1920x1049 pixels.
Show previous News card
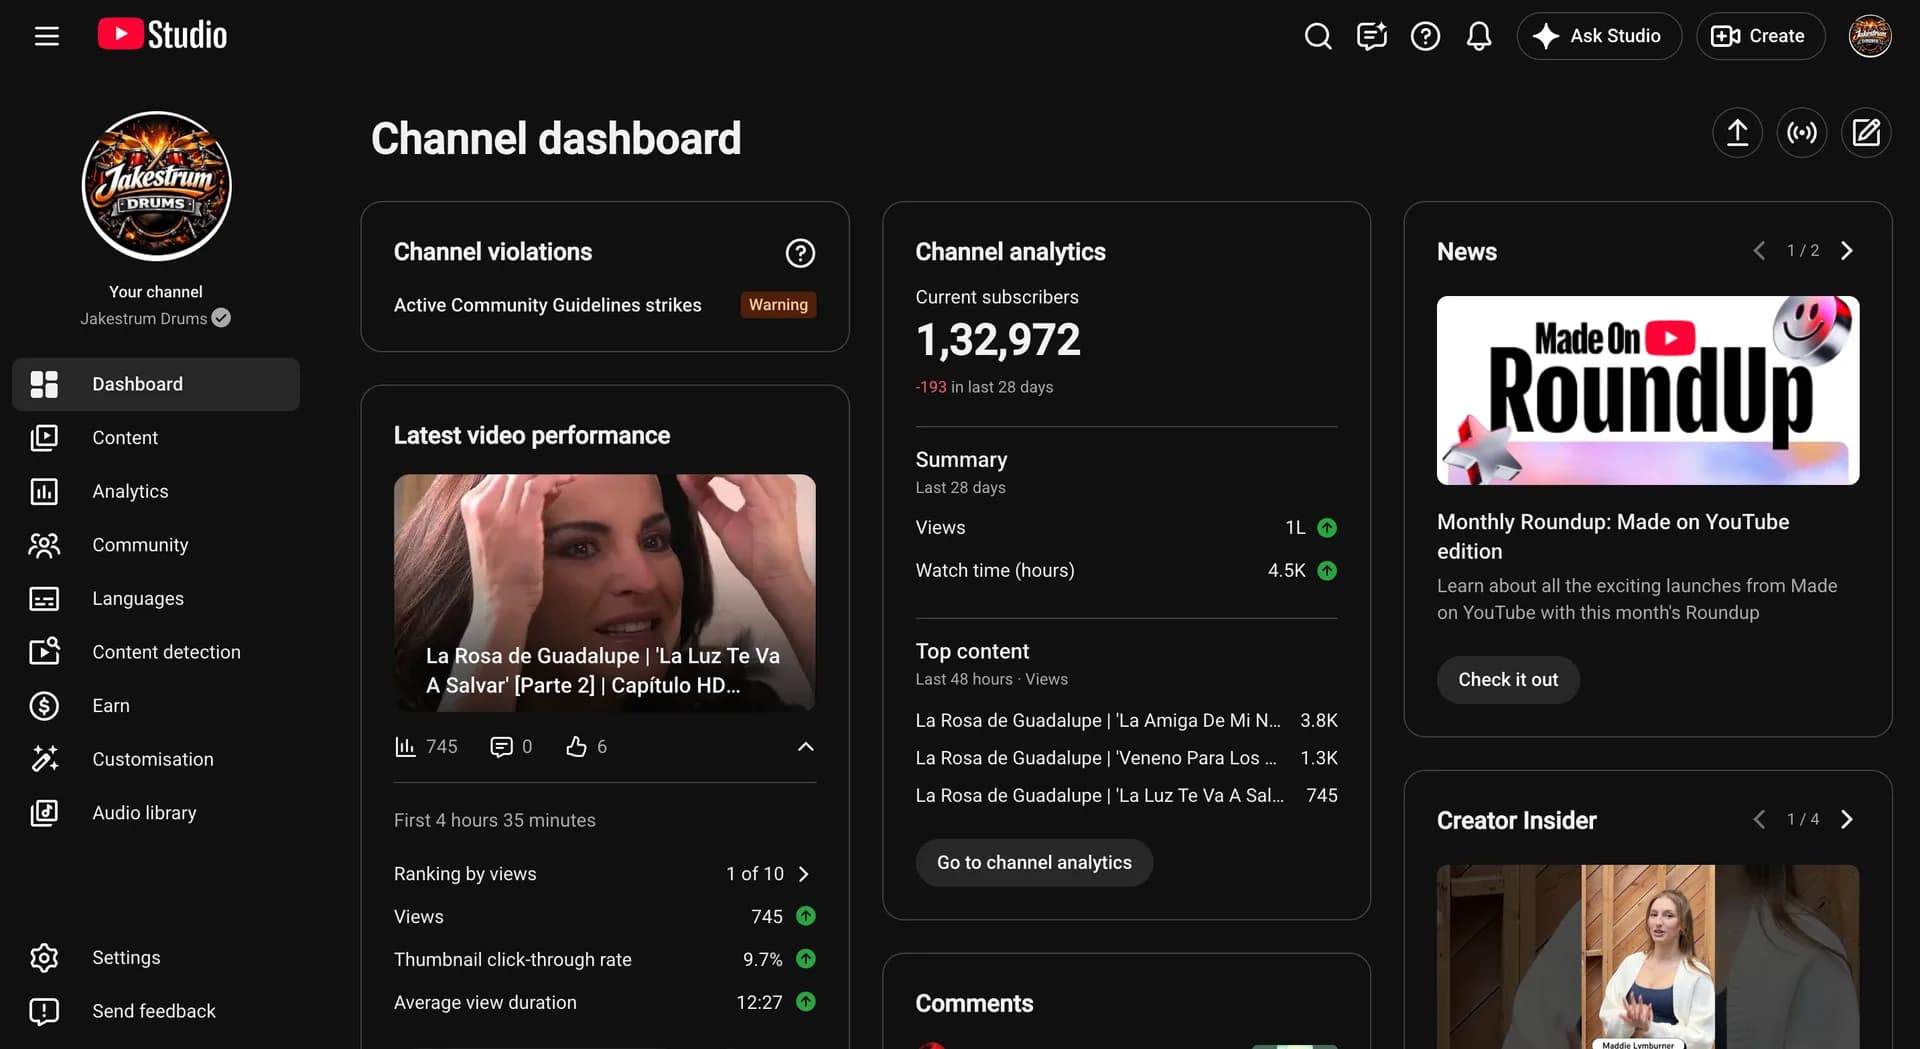[1759, 251]
